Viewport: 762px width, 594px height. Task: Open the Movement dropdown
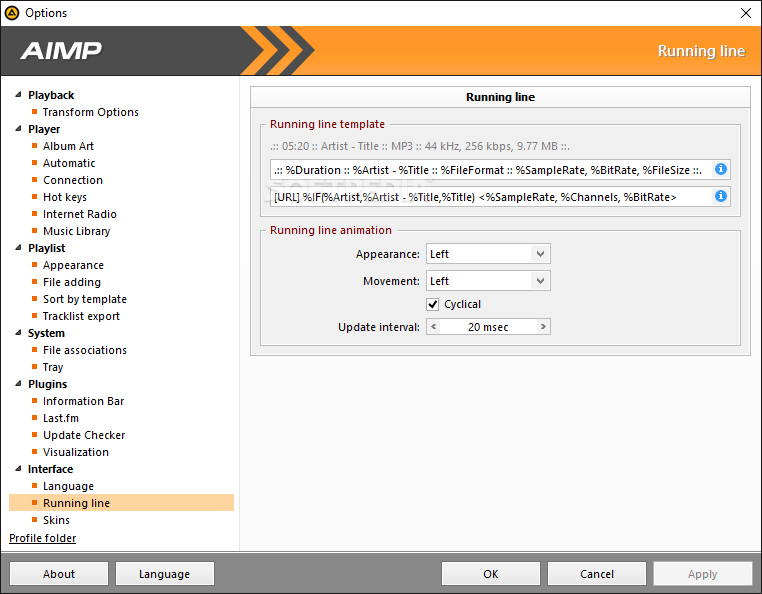pyautogui.click(x=488, y=281)
